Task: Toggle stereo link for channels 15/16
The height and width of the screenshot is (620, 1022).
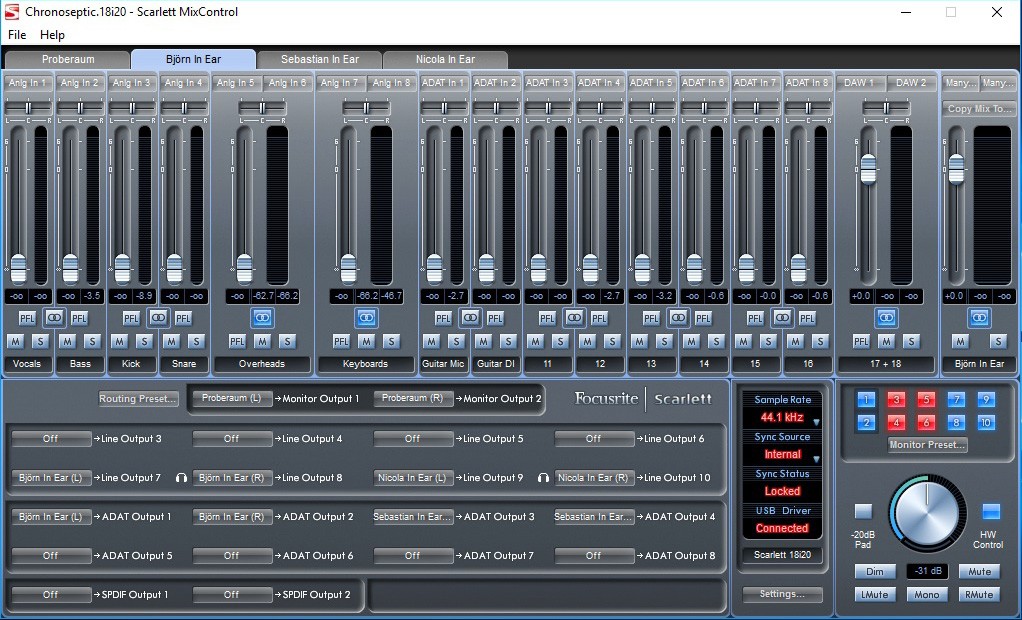Action: click(782, 317)
